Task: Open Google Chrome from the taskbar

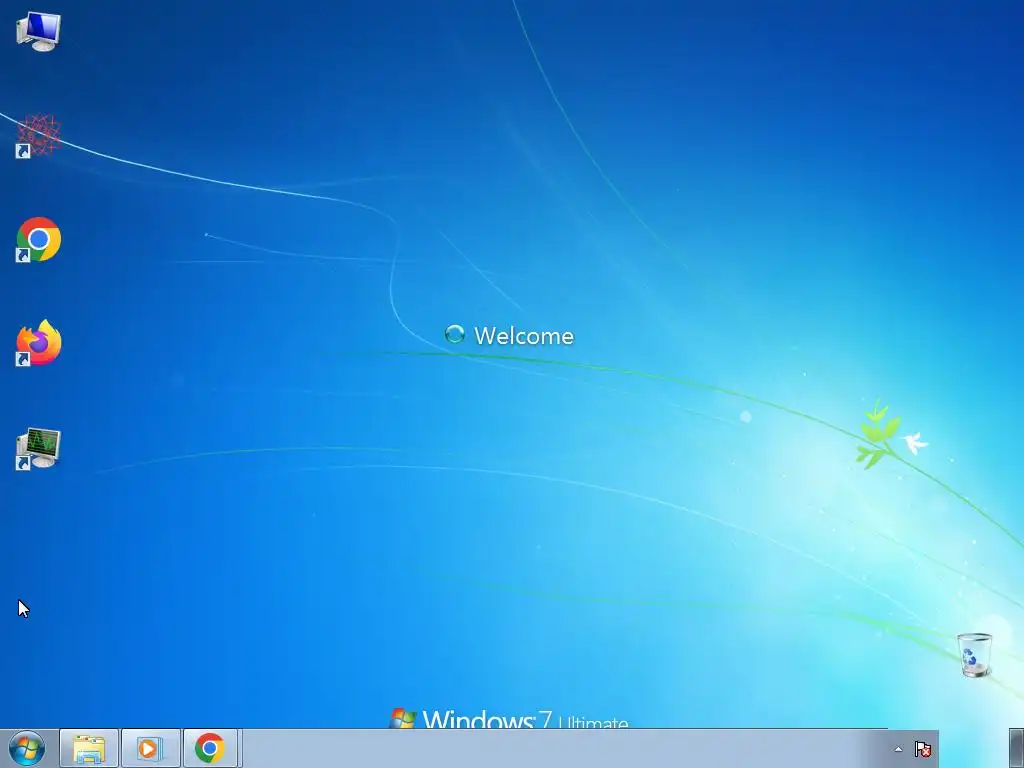Action: coord(210,748)
